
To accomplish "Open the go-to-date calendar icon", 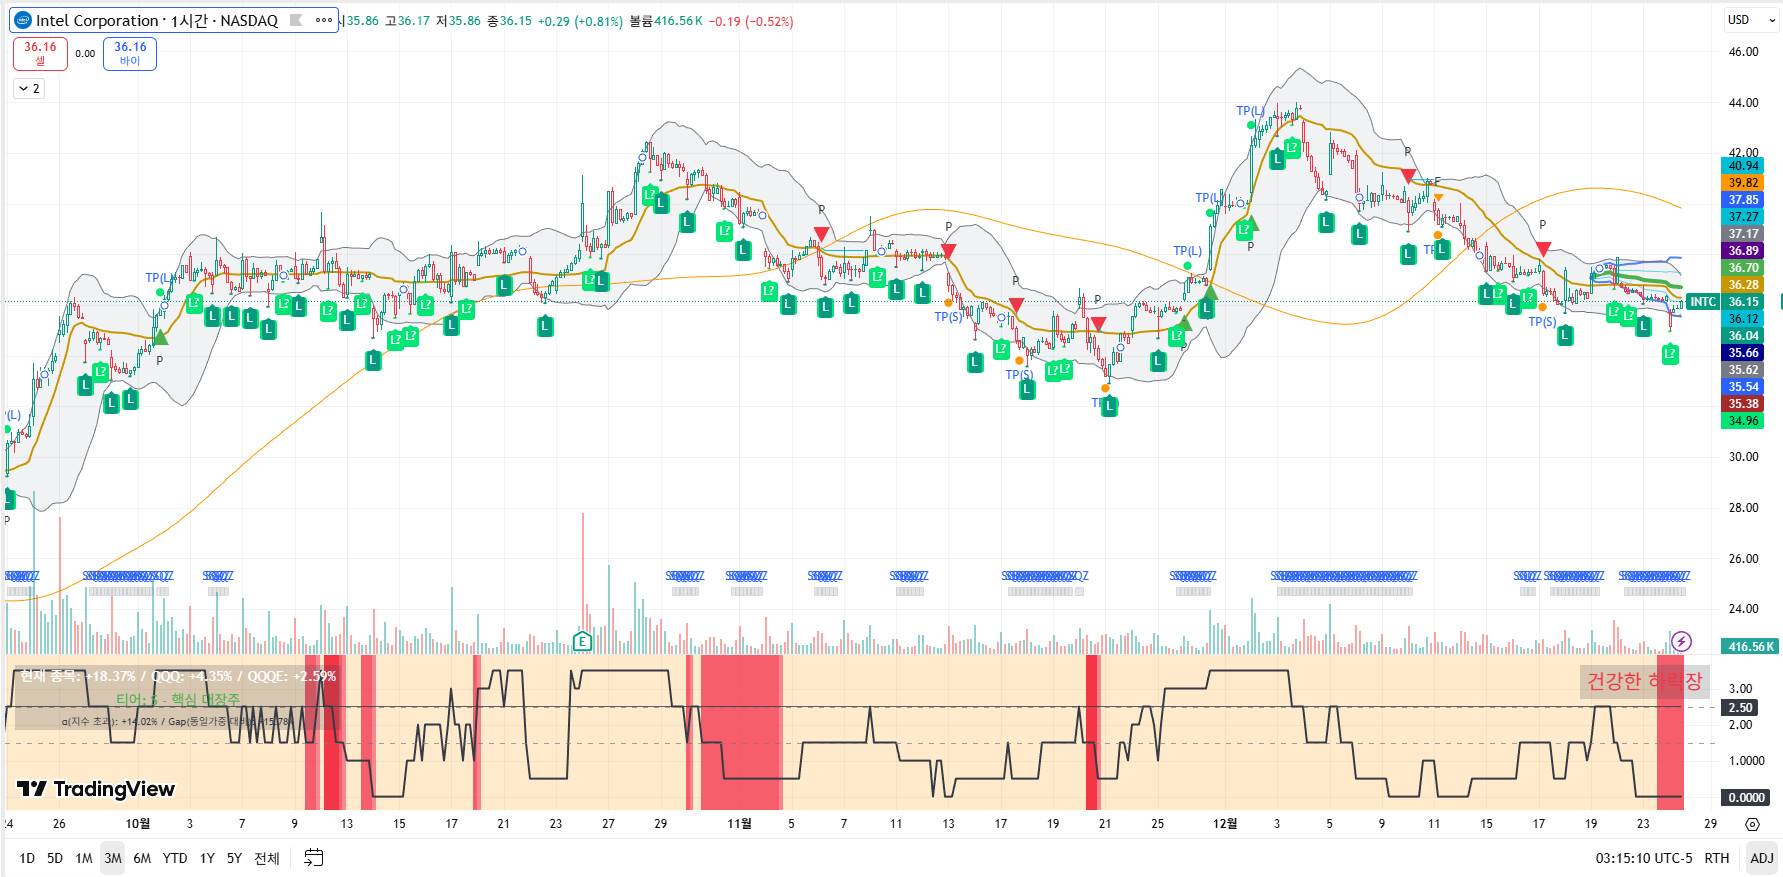I will click(x=314, y=858).
